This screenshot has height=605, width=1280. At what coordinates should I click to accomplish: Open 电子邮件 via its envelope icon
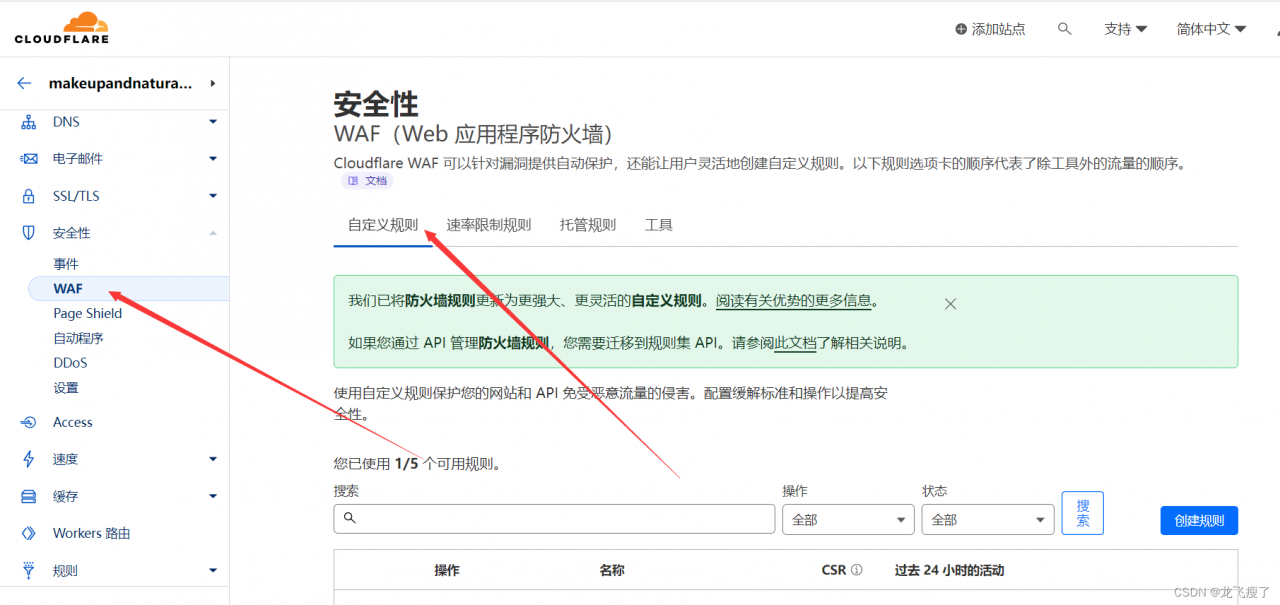(30, 158)
